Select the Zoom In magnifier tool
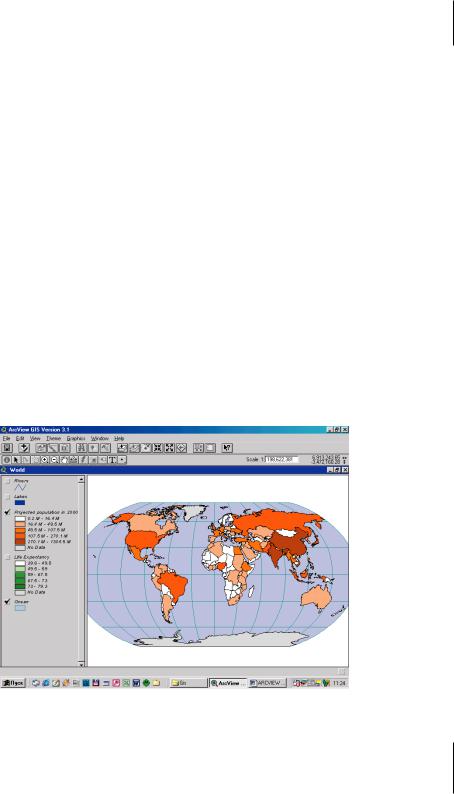The height and width of the screenshot is (794, 454). point(45,460)
